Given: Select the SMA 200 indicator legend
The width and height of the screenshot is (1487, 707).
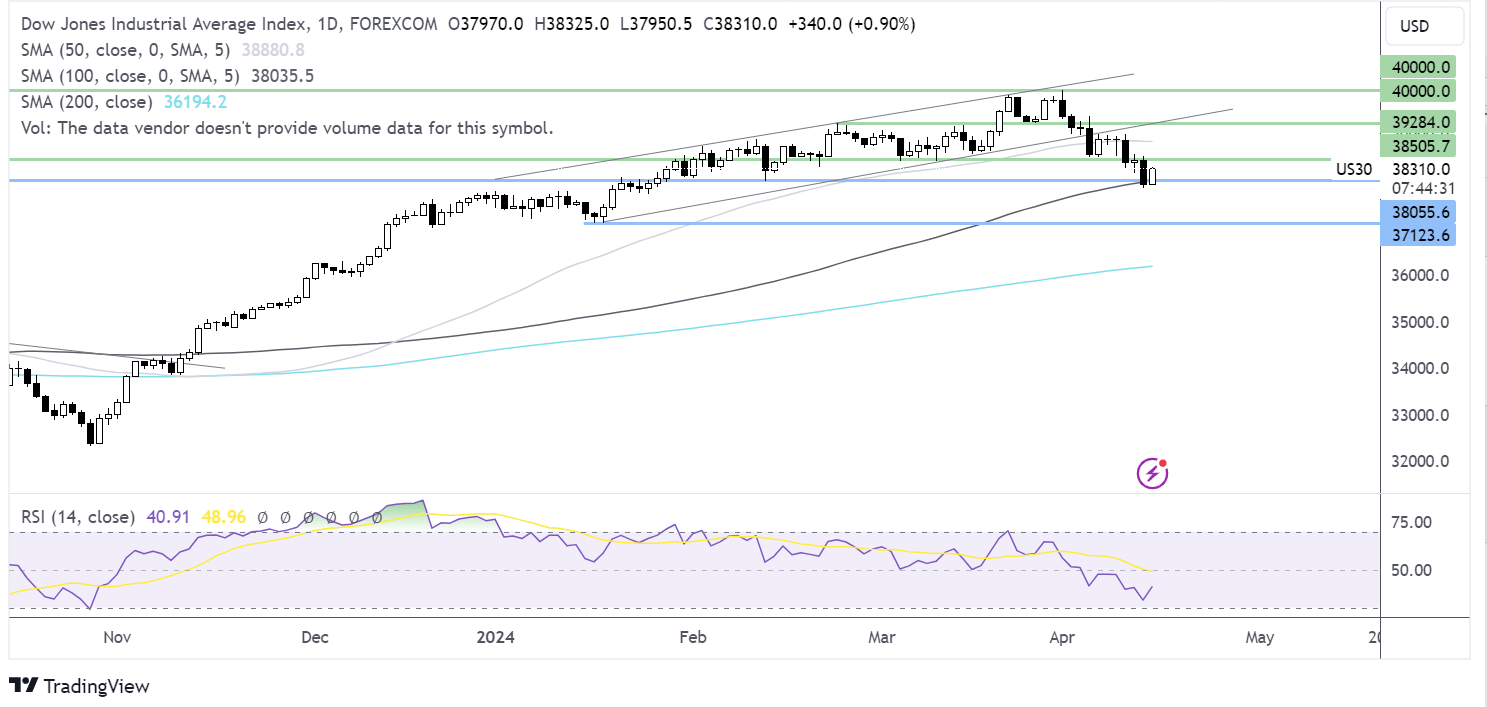Looking at the screenshot, I should coord(86,101).
